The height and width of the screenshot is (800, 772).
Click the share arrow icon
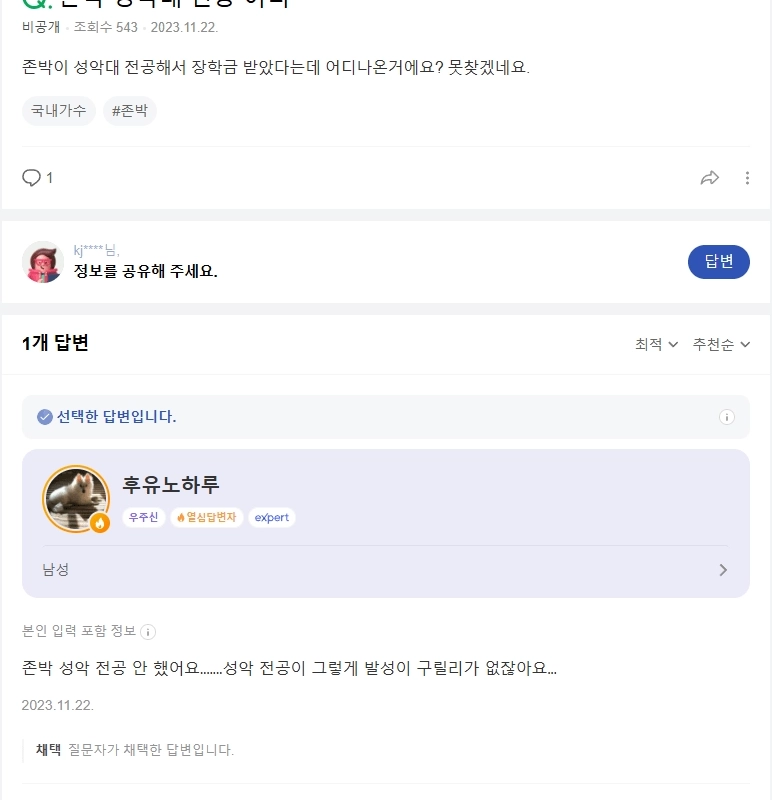point(710,178)
